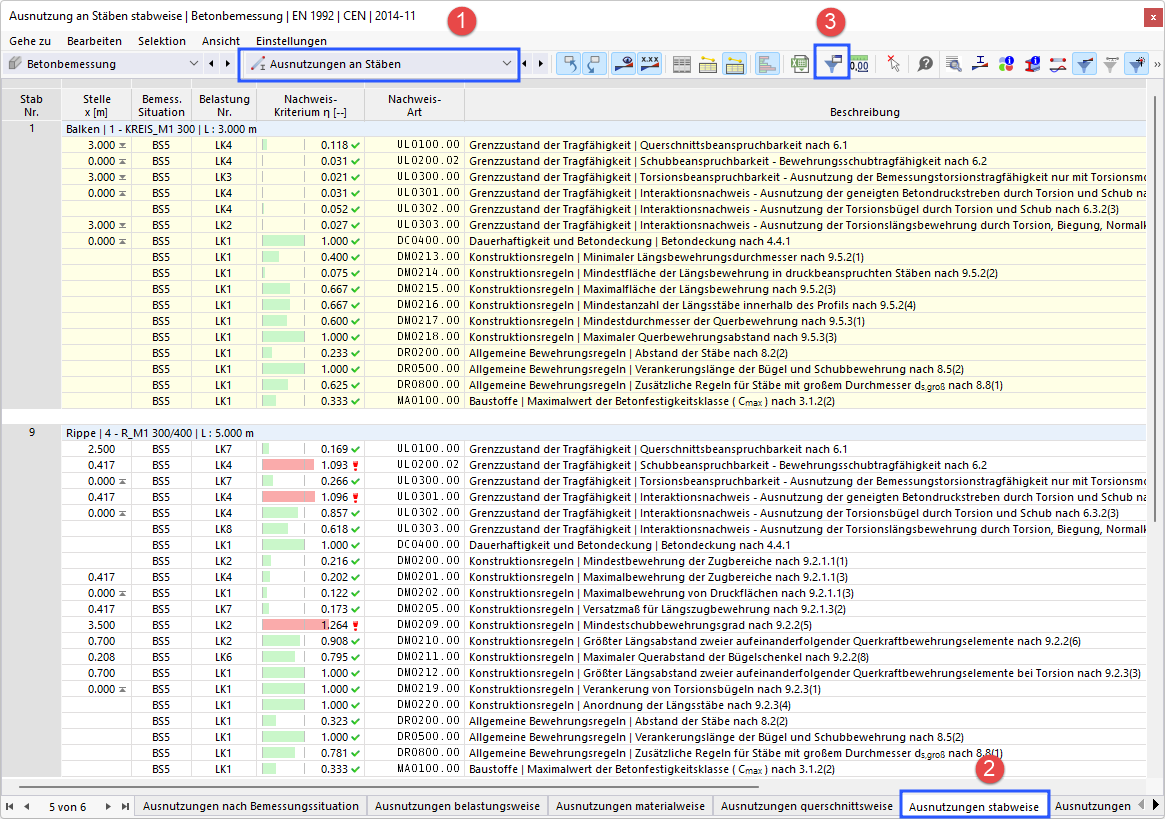Click the grey table view icon
This screenshot has width=1165, height=819.
tap(681, 65)
